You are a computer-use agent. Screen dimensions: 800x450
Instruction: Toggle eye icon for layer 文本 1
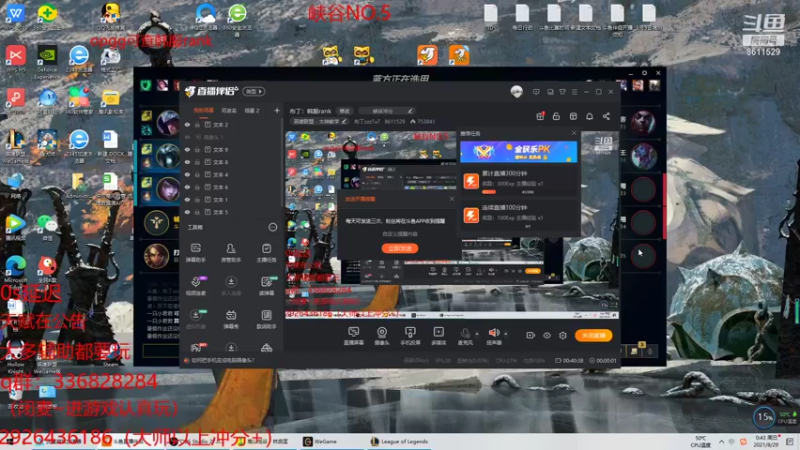[187, 199]
